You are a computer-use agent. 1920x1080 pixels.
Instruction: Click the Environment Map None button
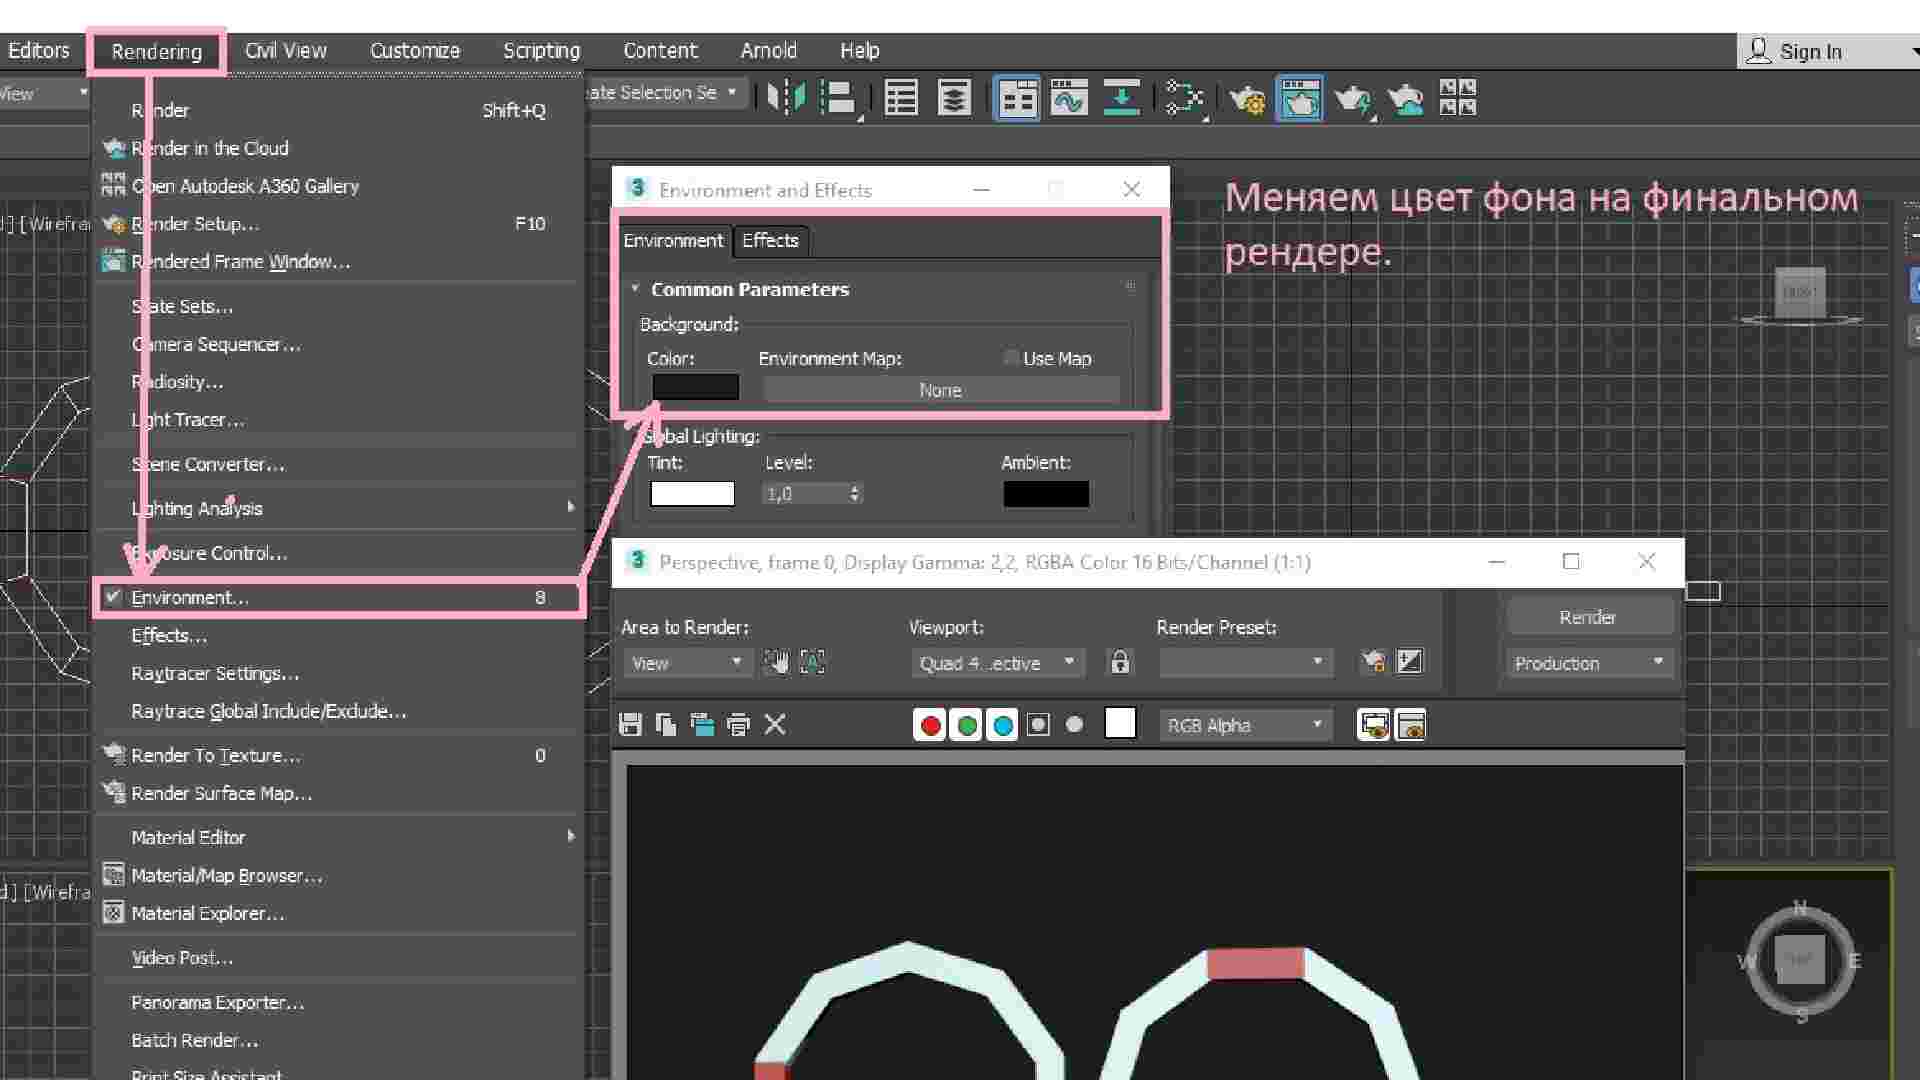(940, 390)
